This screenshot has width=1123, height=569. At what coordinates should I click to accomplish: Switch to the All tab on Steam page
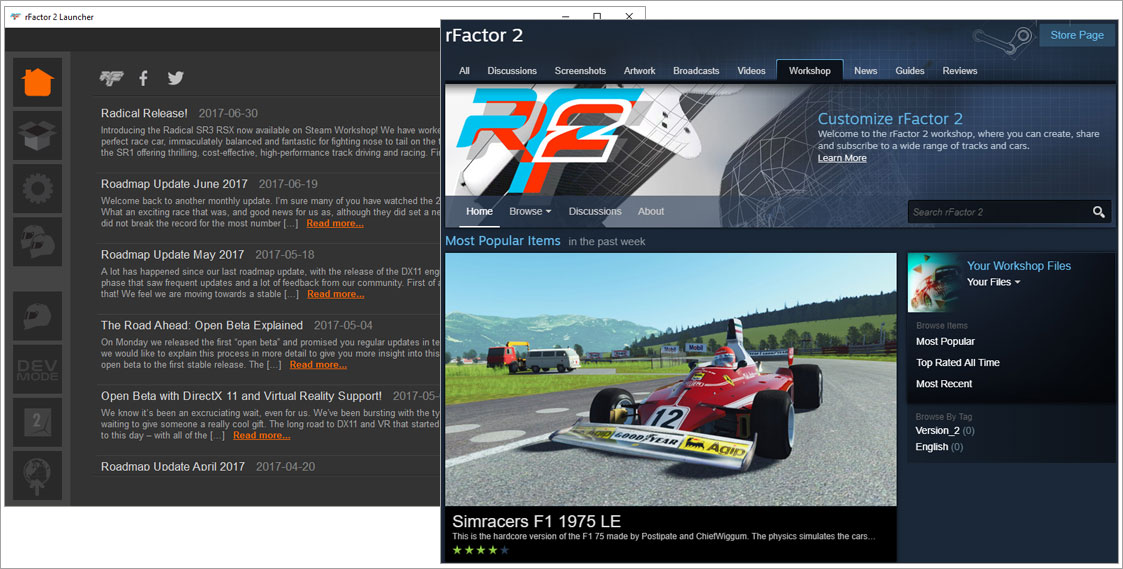pos(464,71)
